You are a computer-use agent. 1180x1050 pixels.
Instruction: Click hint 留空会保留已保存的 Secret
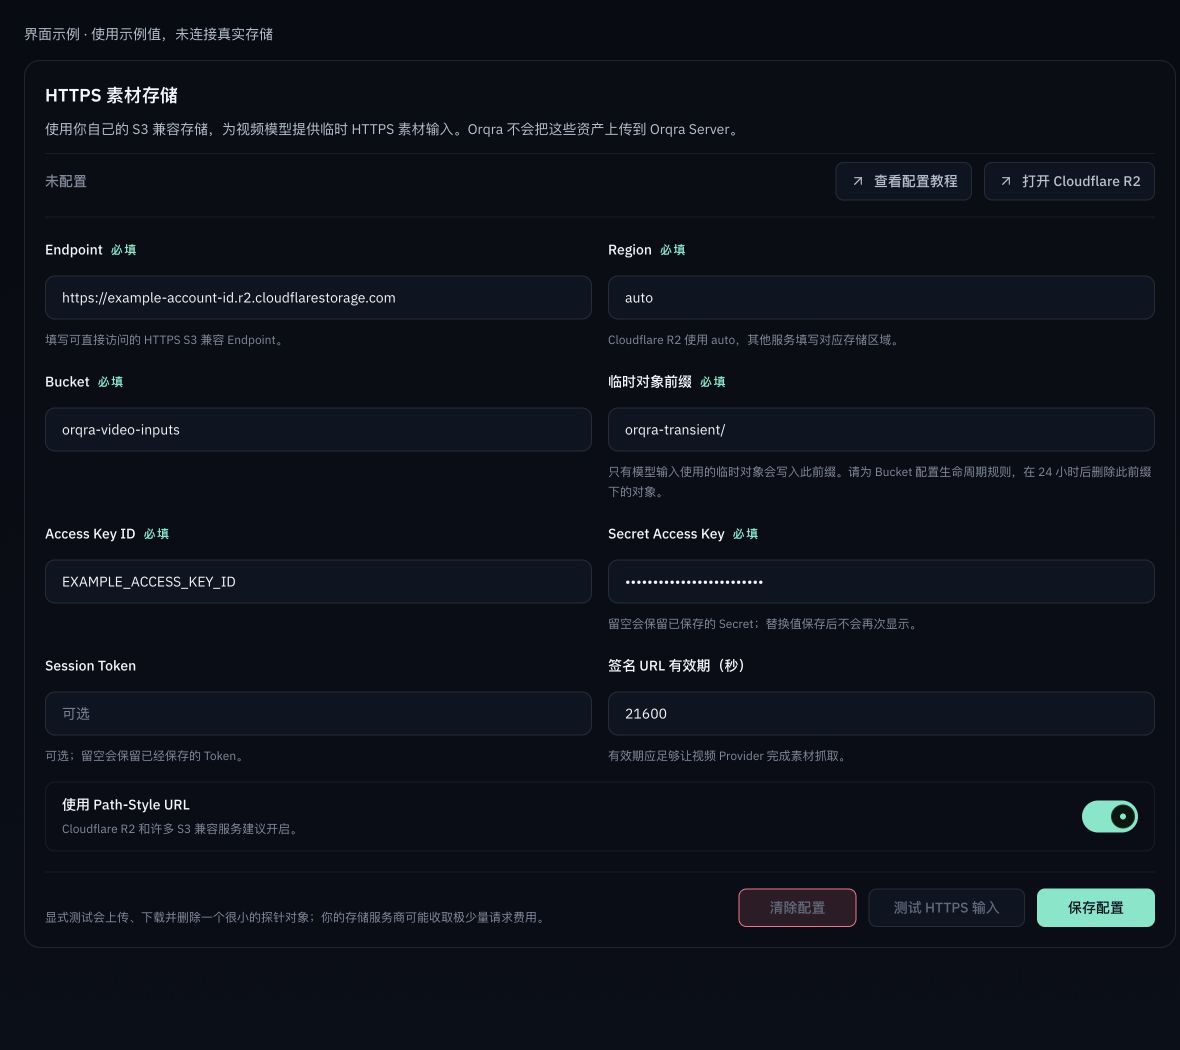point(764,624)
